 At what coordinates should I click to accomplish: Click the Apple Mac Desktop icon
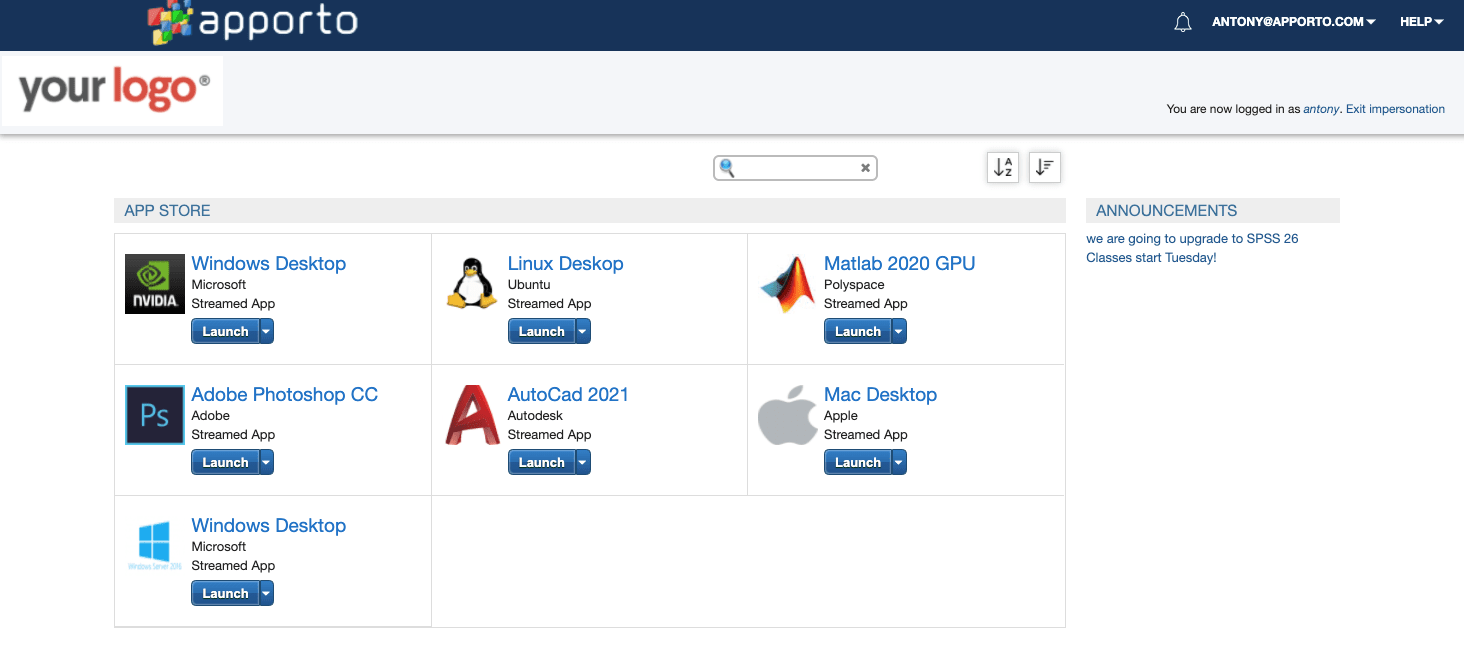[787, 415]
